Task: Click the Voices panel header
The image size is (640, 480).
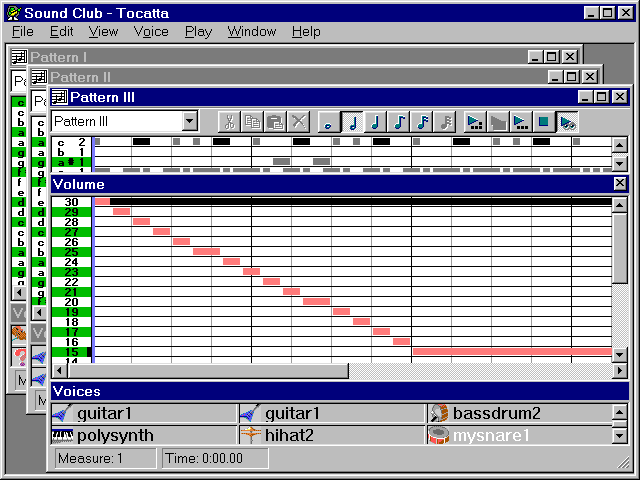Action: (340, 391)
